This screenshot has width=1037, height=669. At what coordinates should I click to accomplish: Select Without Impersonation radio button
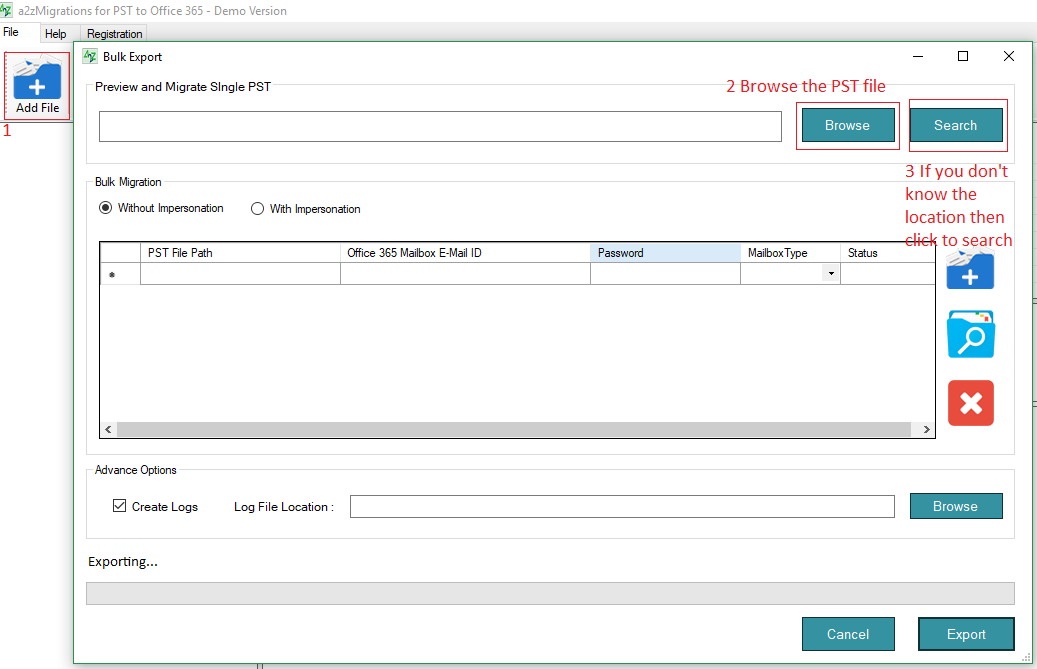pos(105,208)
